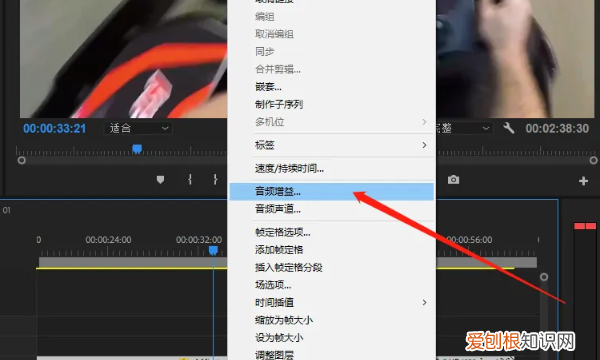Click the program monitor zoom bar right handle
Image resolution: width=600 pixels, height=360 pixels.
(593, 161)
